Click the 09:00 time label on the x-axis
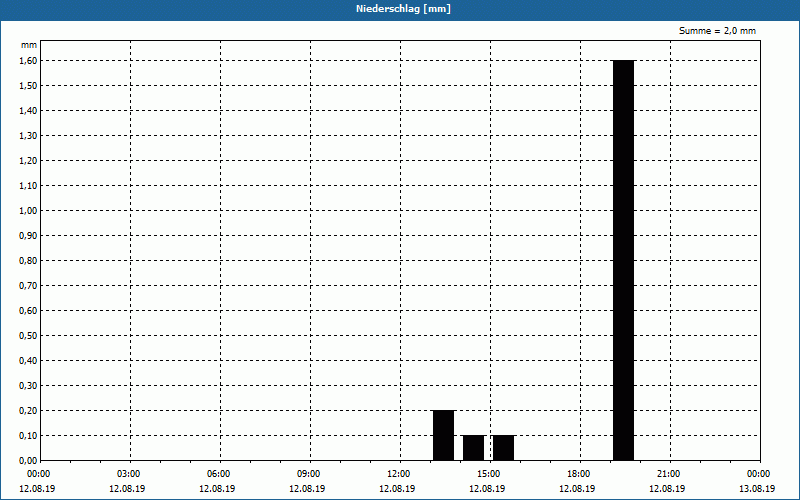800x500 pixels. coord(309,474)
